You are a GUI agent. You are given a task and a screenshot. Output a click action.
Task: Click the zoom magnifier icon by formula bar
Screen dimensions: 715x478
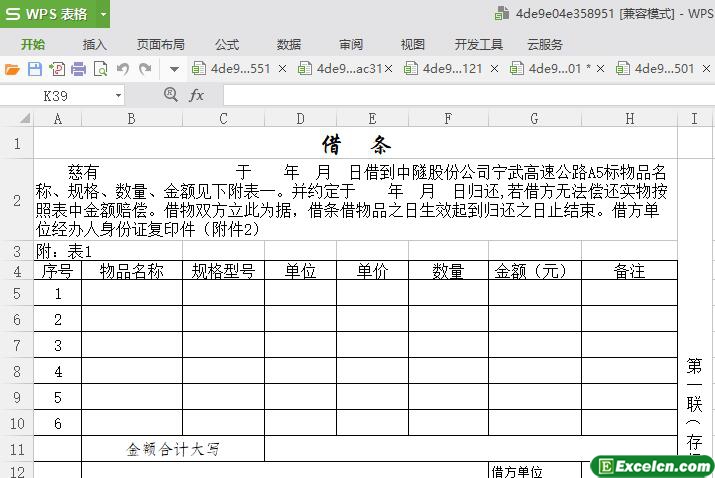(171, 95)
